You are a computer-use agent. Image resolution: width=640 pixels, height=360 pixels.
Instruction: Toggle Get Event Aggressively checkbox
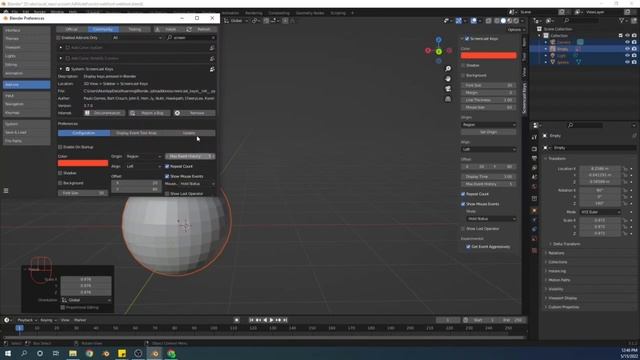[x=468, y=247]
